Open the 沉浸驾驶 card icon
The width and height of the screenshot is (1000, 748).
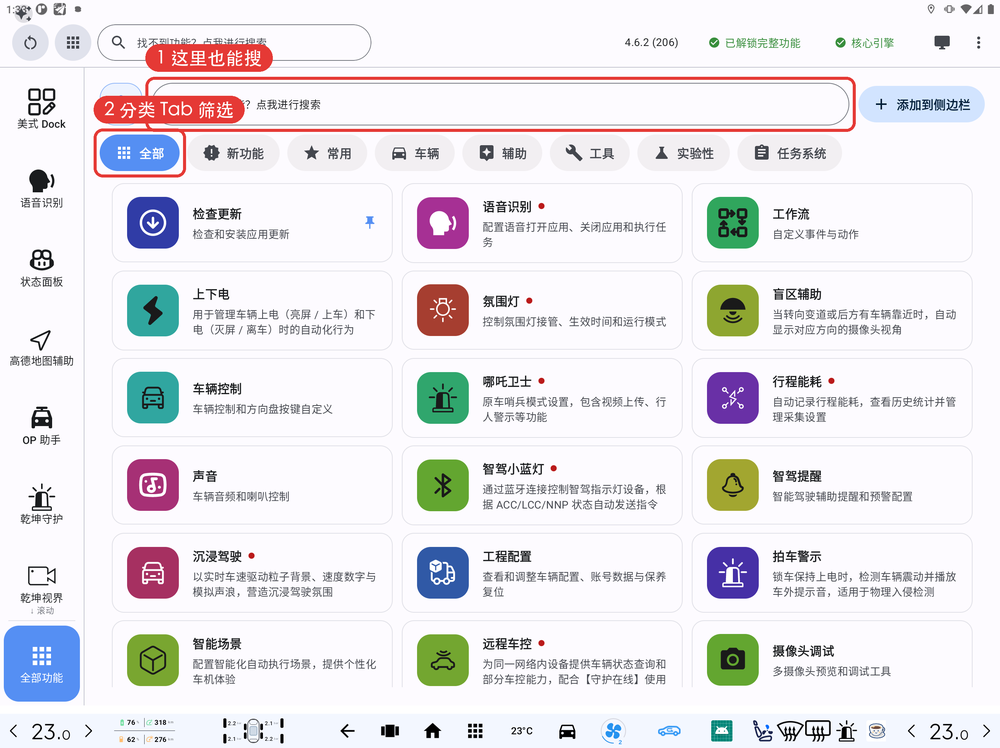click(x=152, y=573)
